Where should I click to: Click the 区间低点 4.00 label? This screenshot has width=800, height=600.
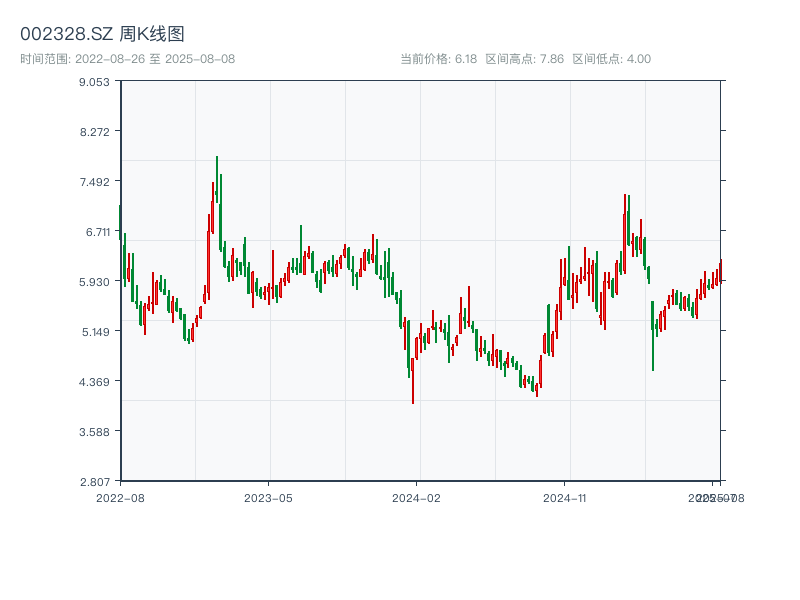611,59
